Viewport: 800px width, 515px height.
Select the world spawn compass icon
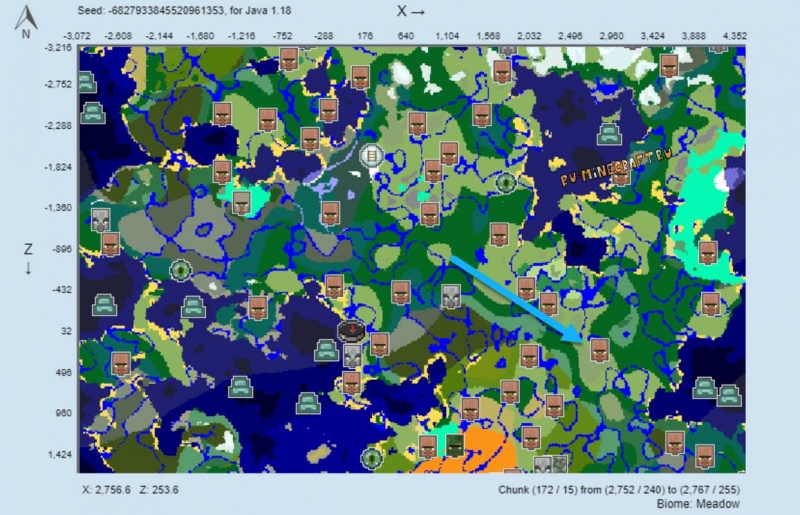[x=352, y=331]
